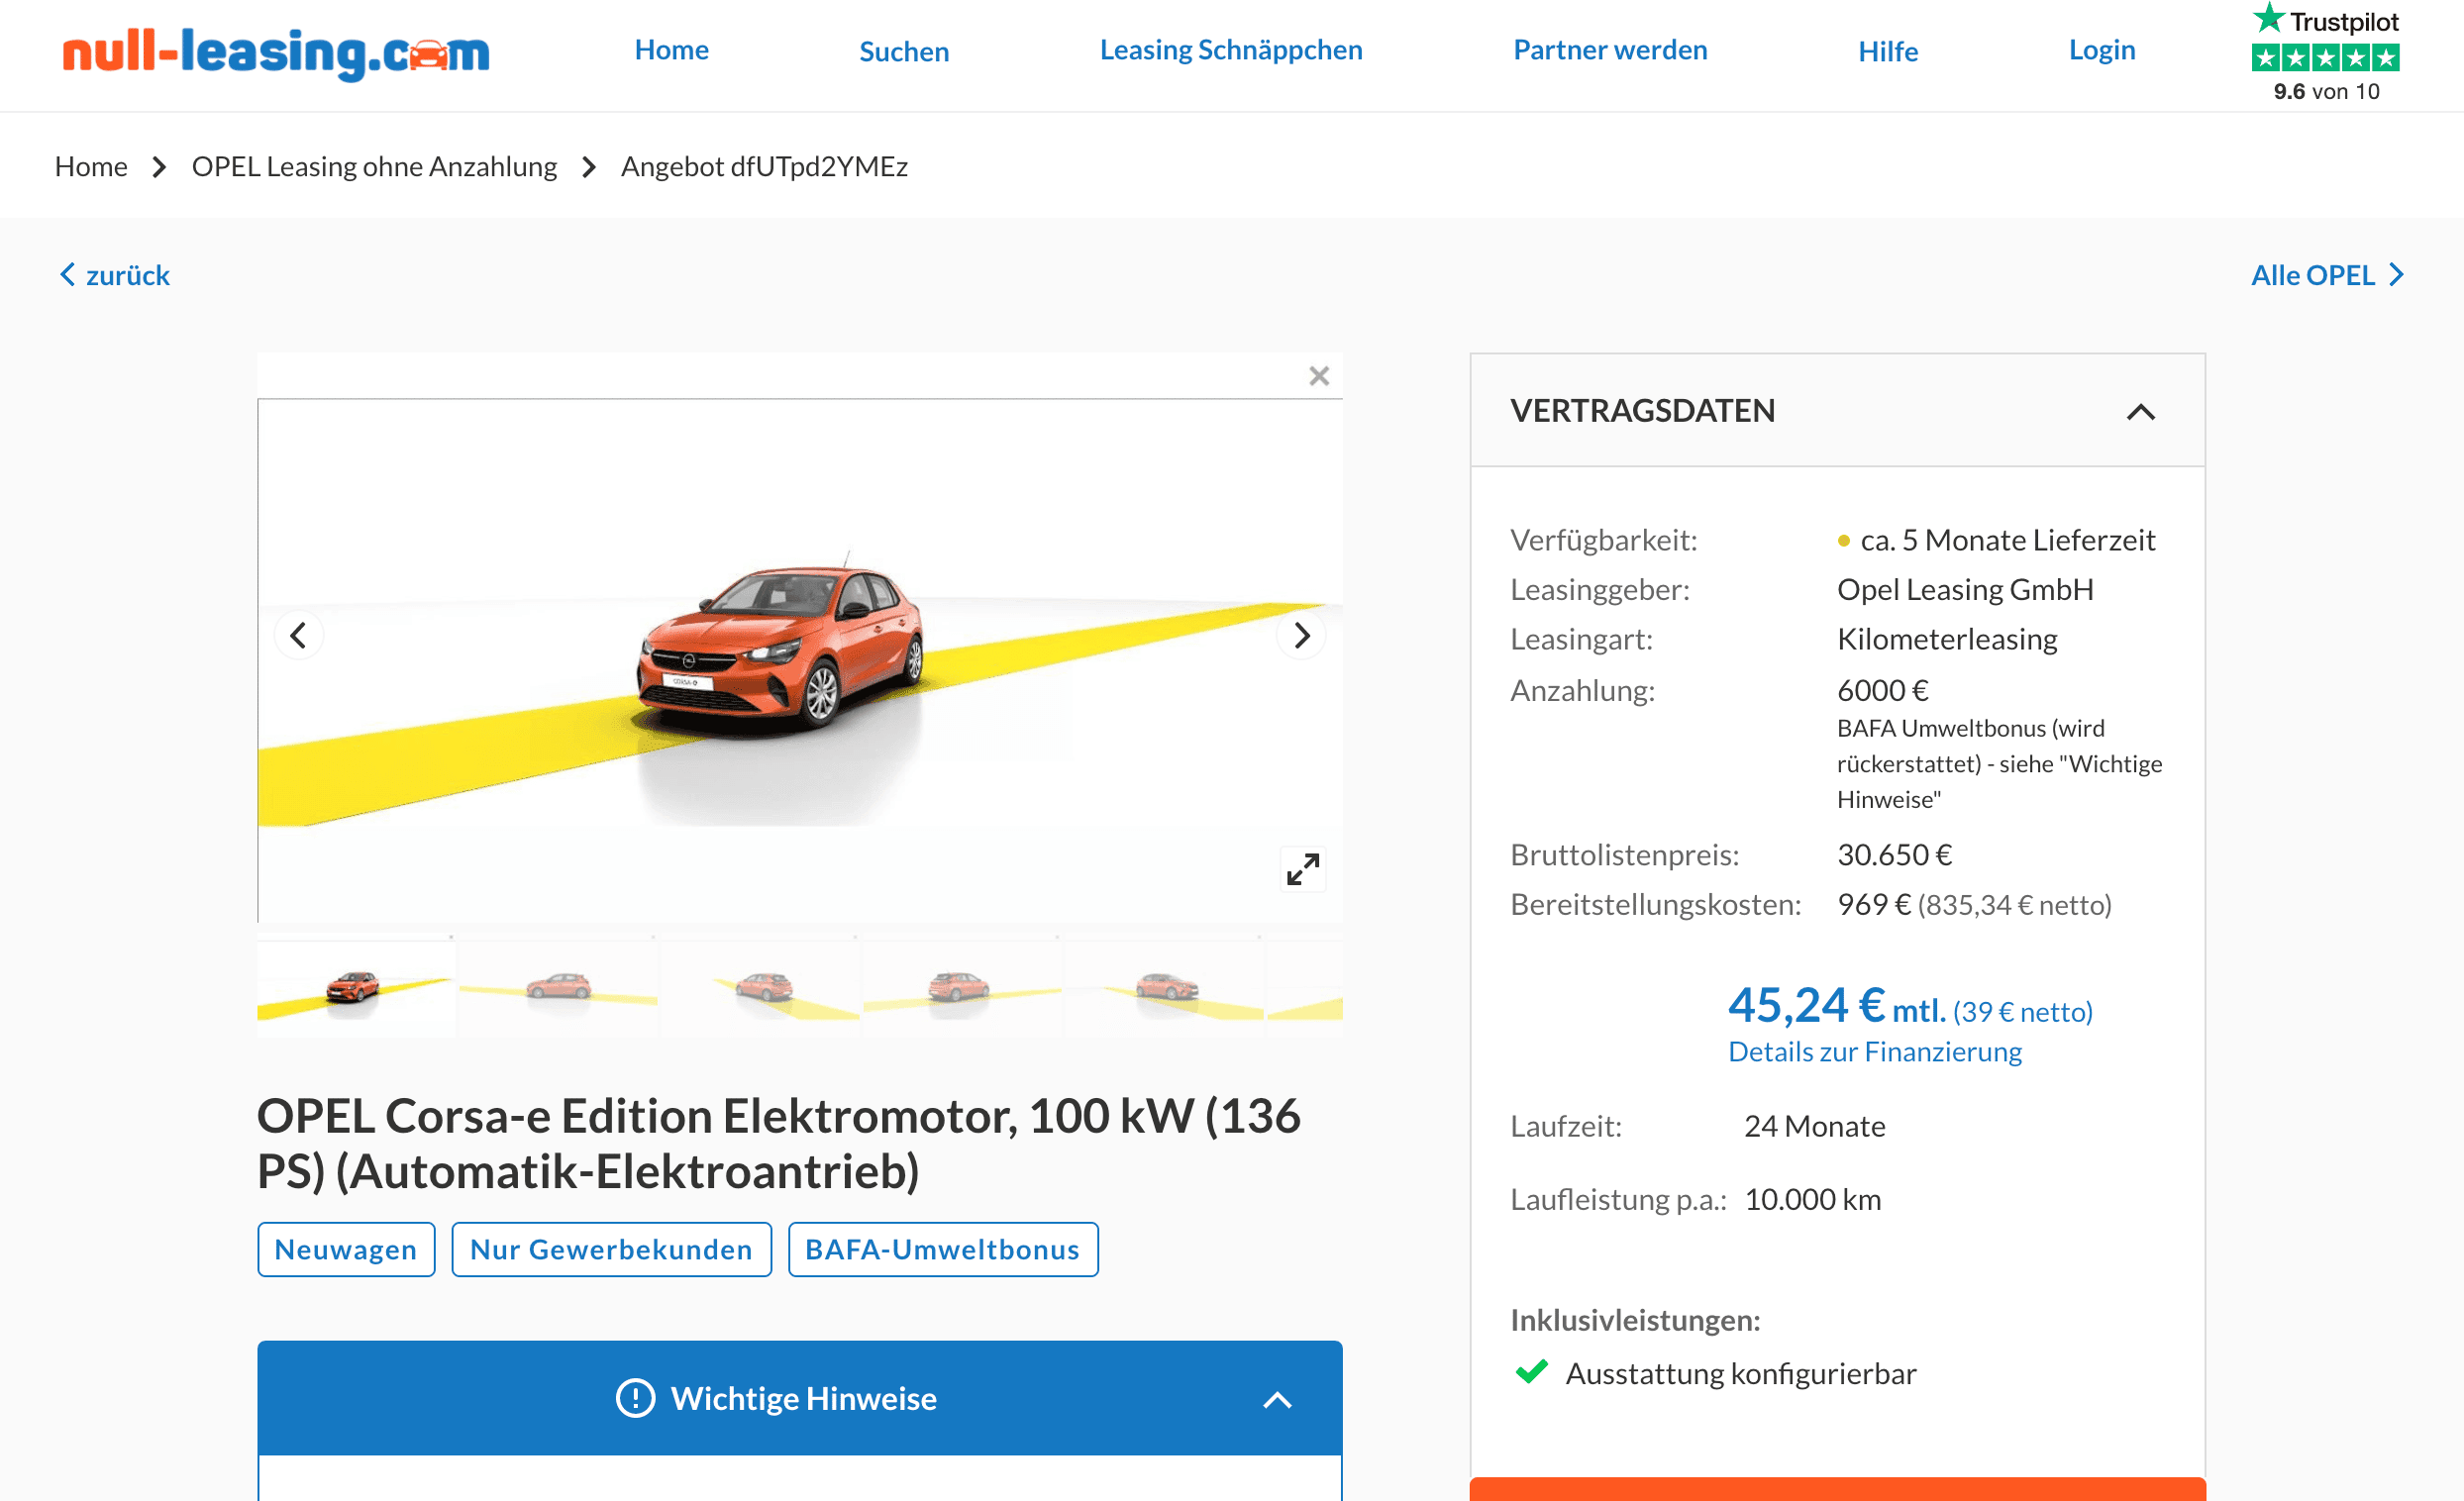This screenshot has width=2464, height=1501.
Task: Click the Laufzeit value 24 Monate
Action: (1814, 1127)
